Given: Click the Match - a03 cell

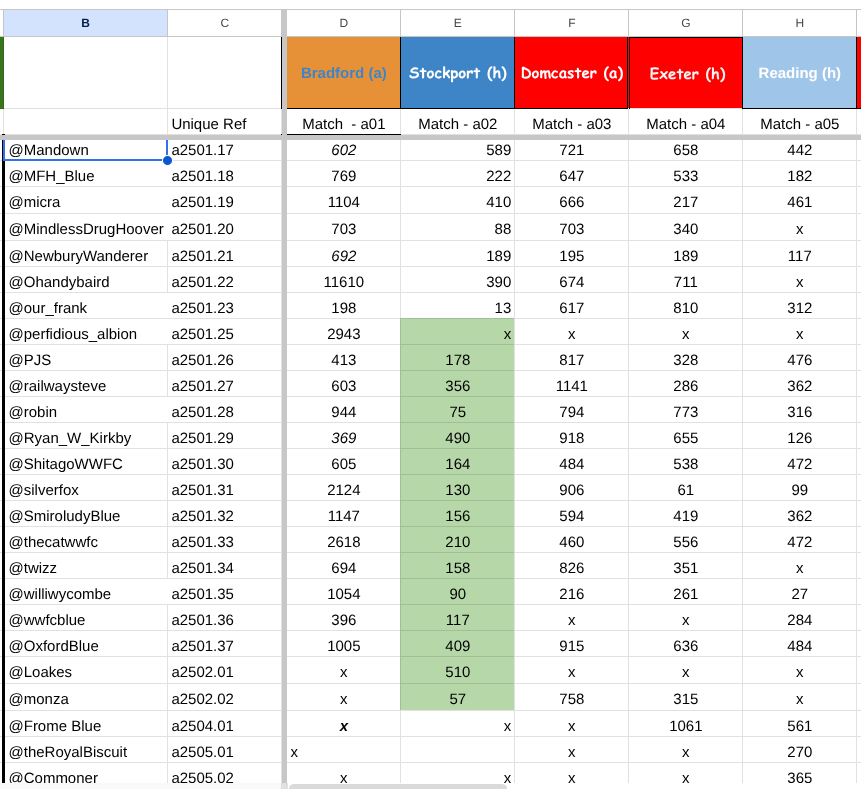Looking at the screenshot, I should coord(571,124).
